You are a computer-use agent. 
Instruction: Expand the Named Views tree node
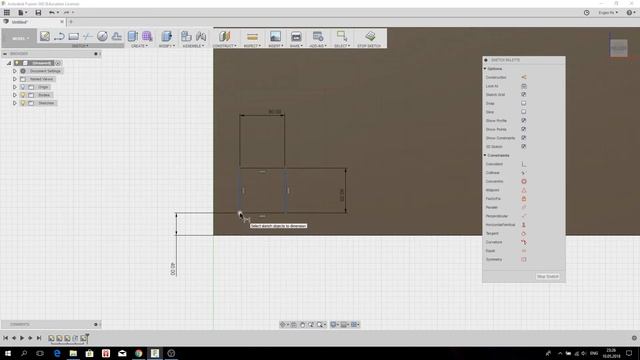pyautogui.click(x=15, y=79)
